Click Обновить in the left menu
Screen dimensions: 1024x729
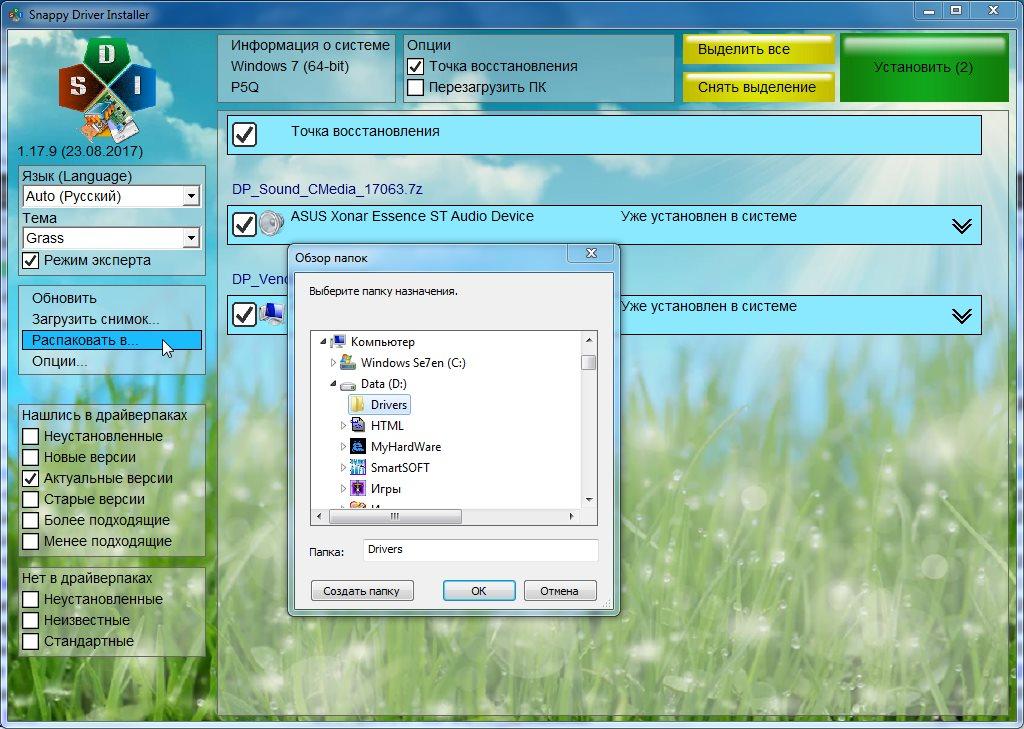point(64,298)
